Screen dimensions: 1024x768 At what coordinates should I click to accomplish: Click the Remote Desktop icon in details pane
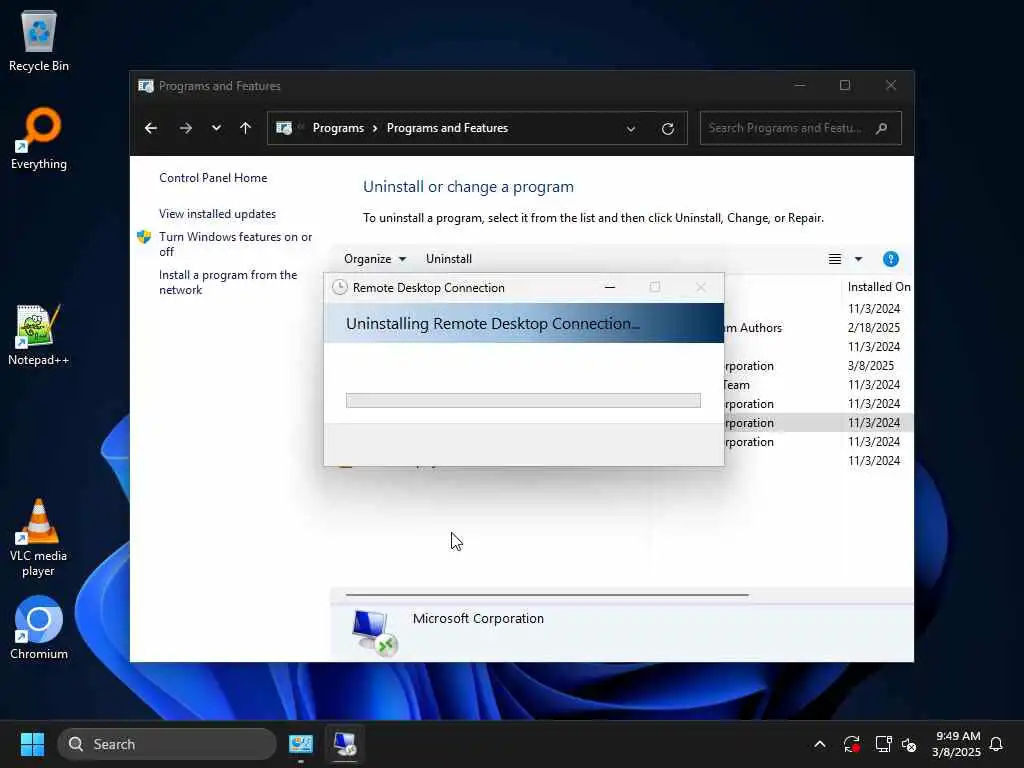[x=374, y=632]
